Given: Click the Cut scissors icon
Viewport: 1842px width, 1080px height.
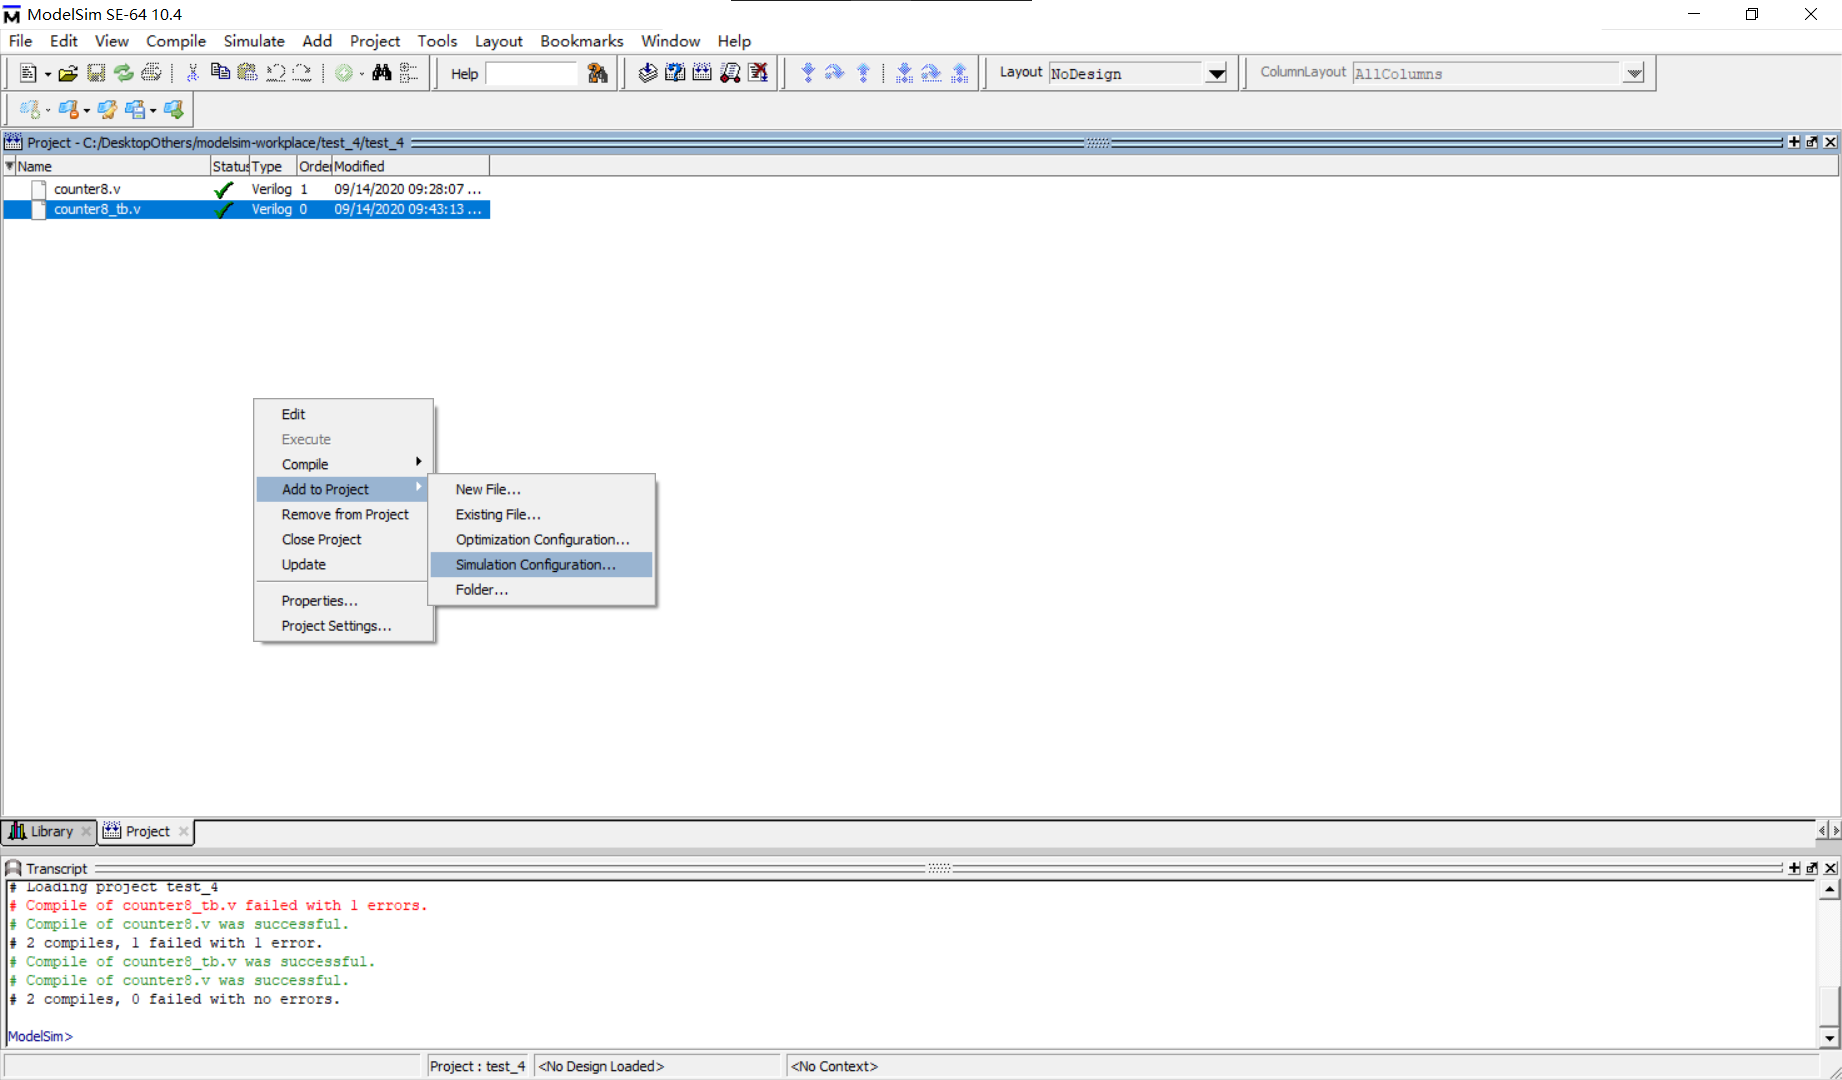Looking at the screenshot, I should click(x=192, y=73).
